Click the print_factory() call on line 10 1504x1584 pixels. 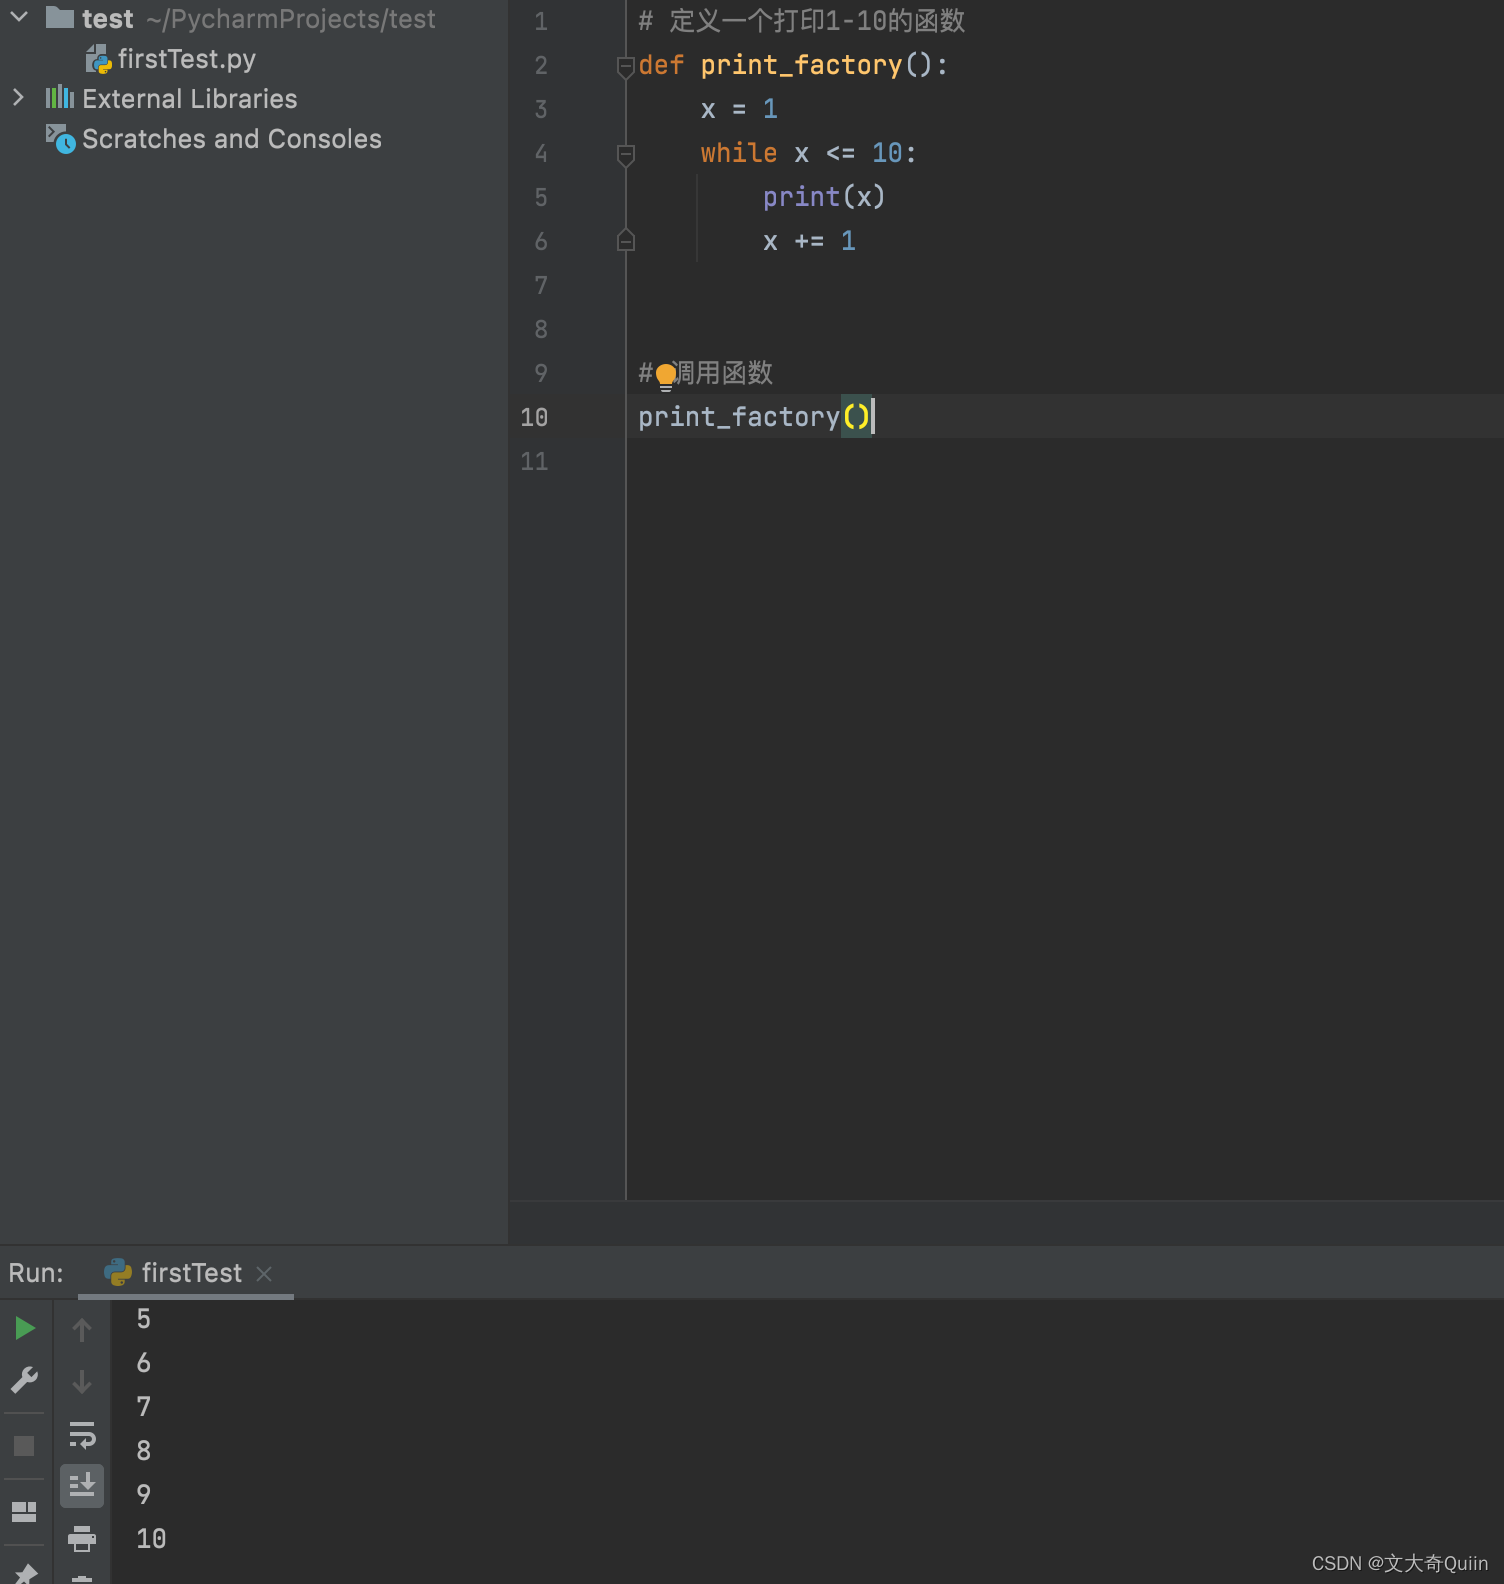coord(754,417)
